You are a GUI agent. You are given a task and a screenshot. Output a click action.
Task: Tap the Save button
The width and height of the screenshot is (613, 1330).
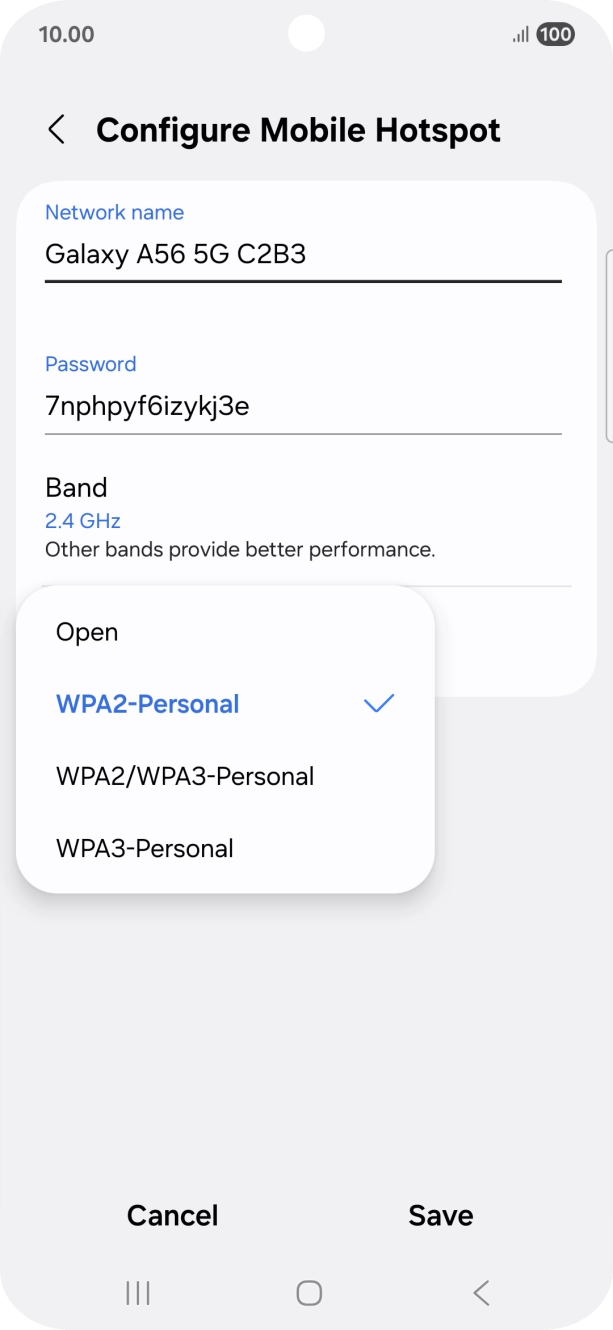(440, 1215)
